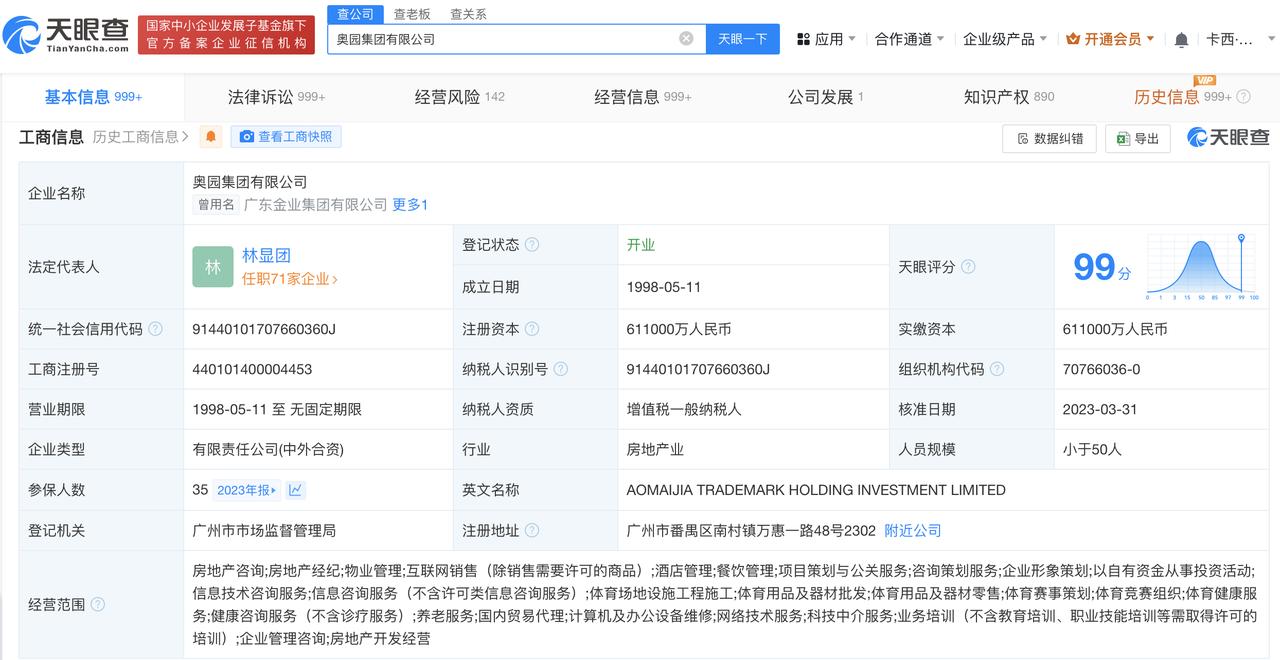
Task: Click the help icon beside 组织机构代码
Action: click(996, 369)
